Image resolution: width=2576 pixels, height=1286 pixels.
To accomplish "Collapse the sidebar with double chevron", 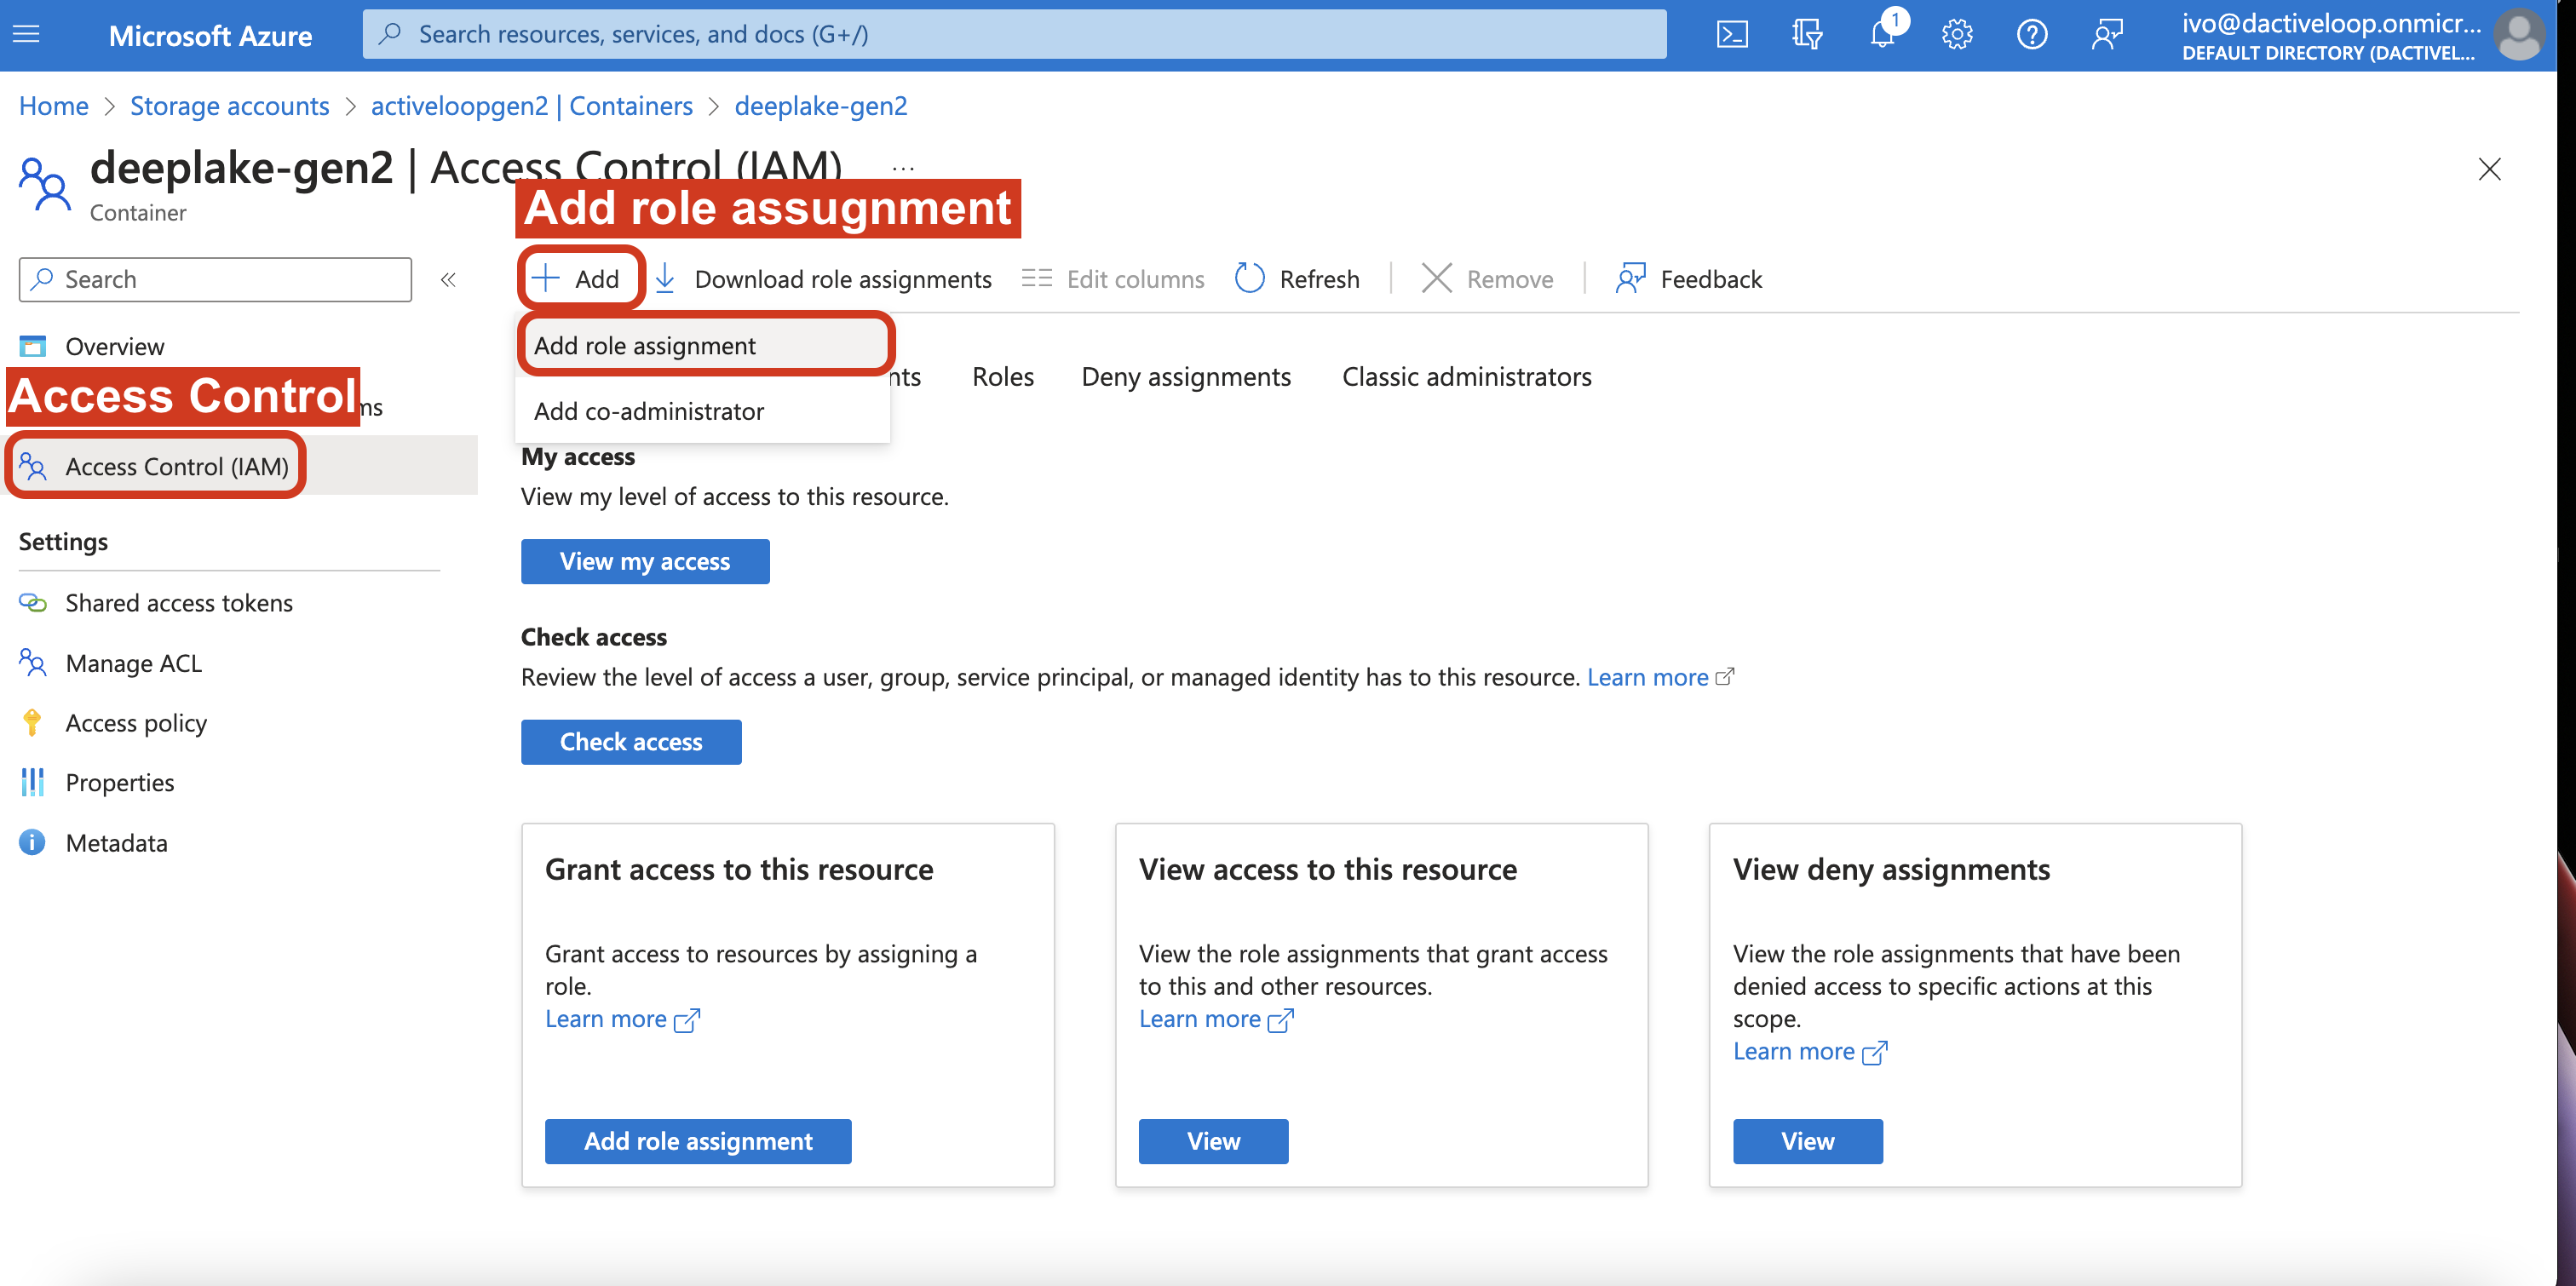I will [448, 280].
